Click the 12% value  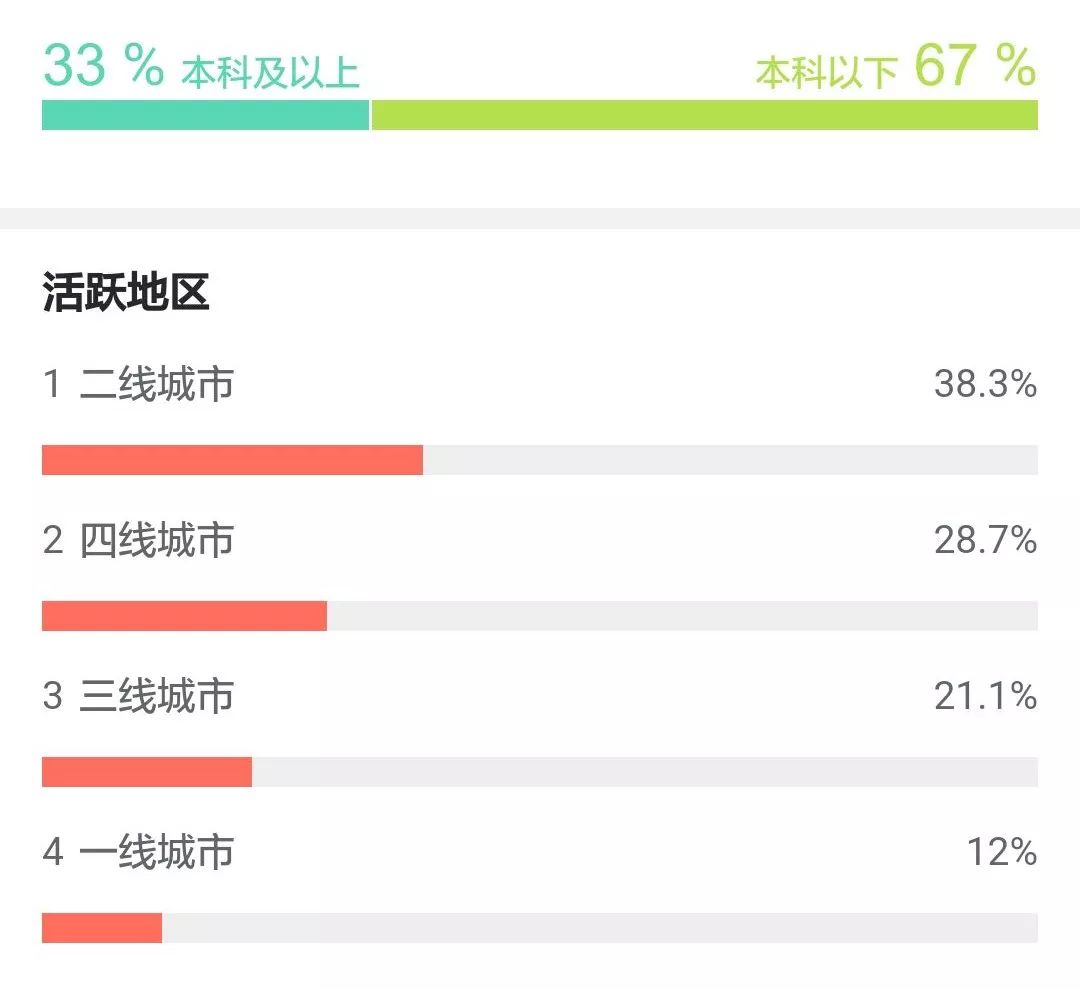pyautogui.click(x=1001, y=852)
